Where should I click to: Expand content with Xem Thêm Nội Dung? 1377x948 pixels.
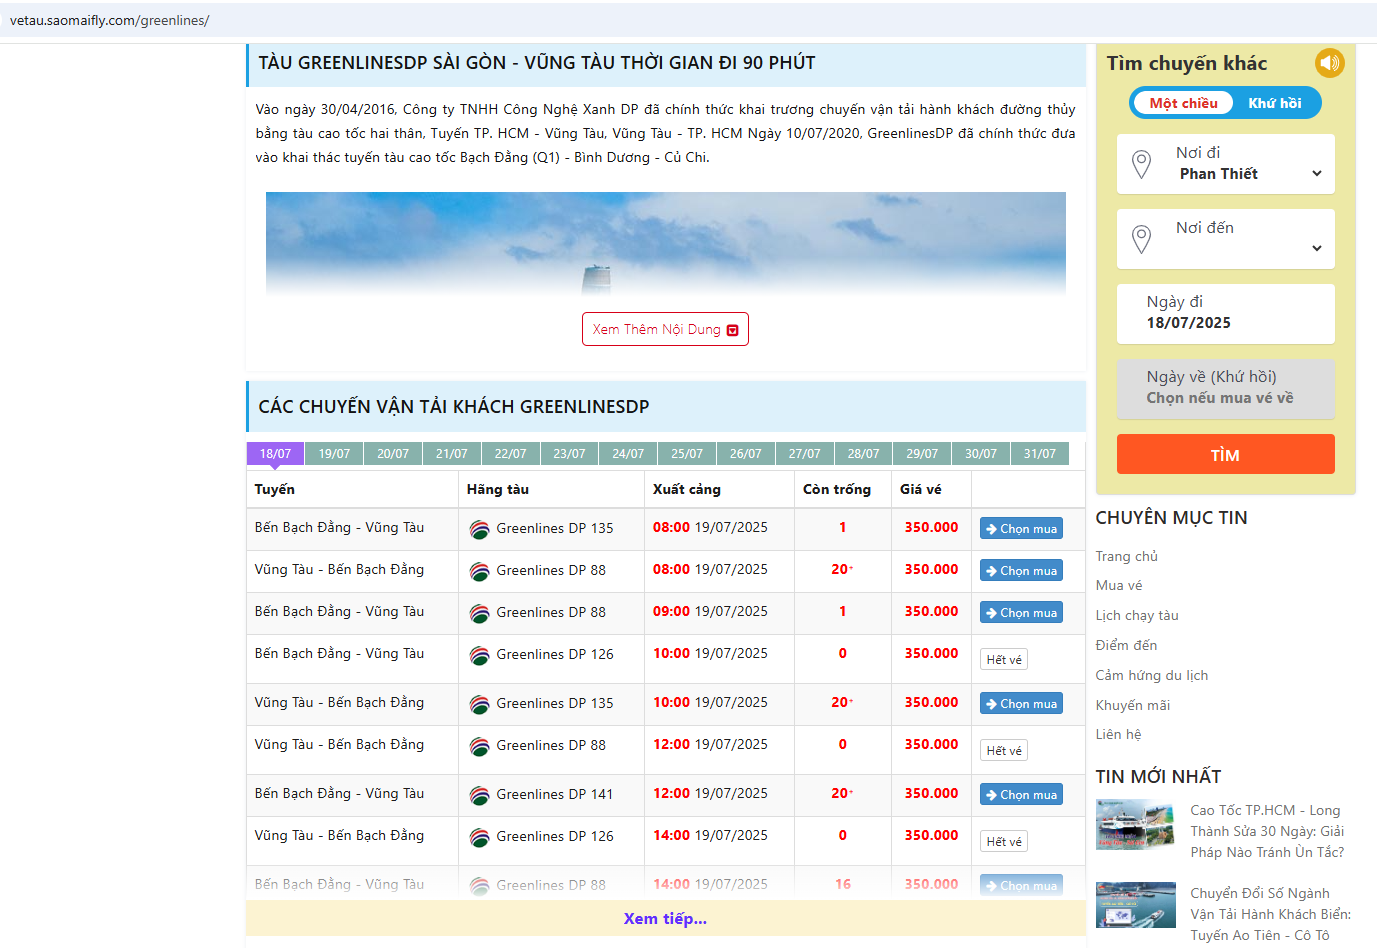[x=665, y=329]
